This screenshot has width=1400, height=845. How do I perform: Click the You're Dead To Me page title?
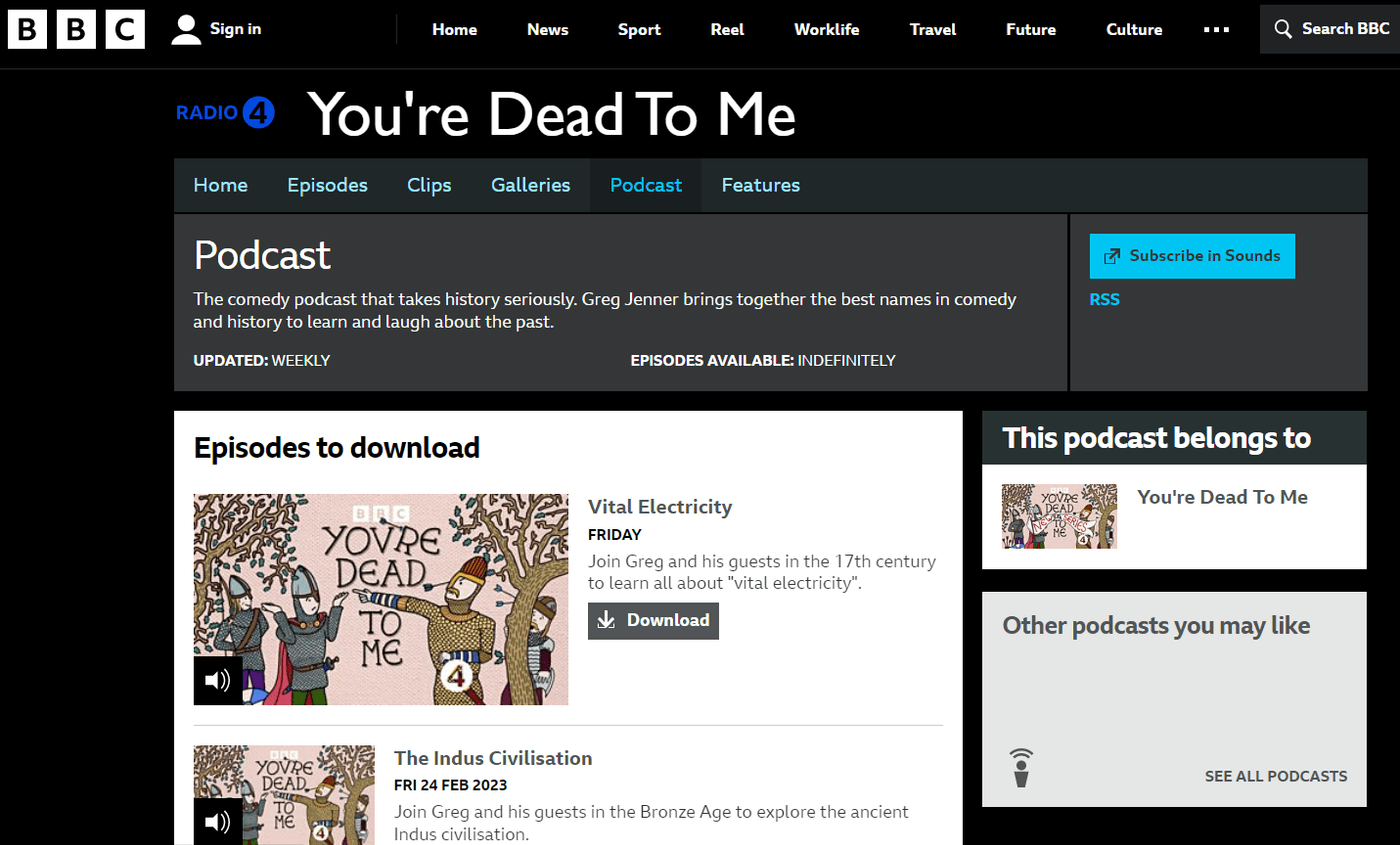coord(552,114)
